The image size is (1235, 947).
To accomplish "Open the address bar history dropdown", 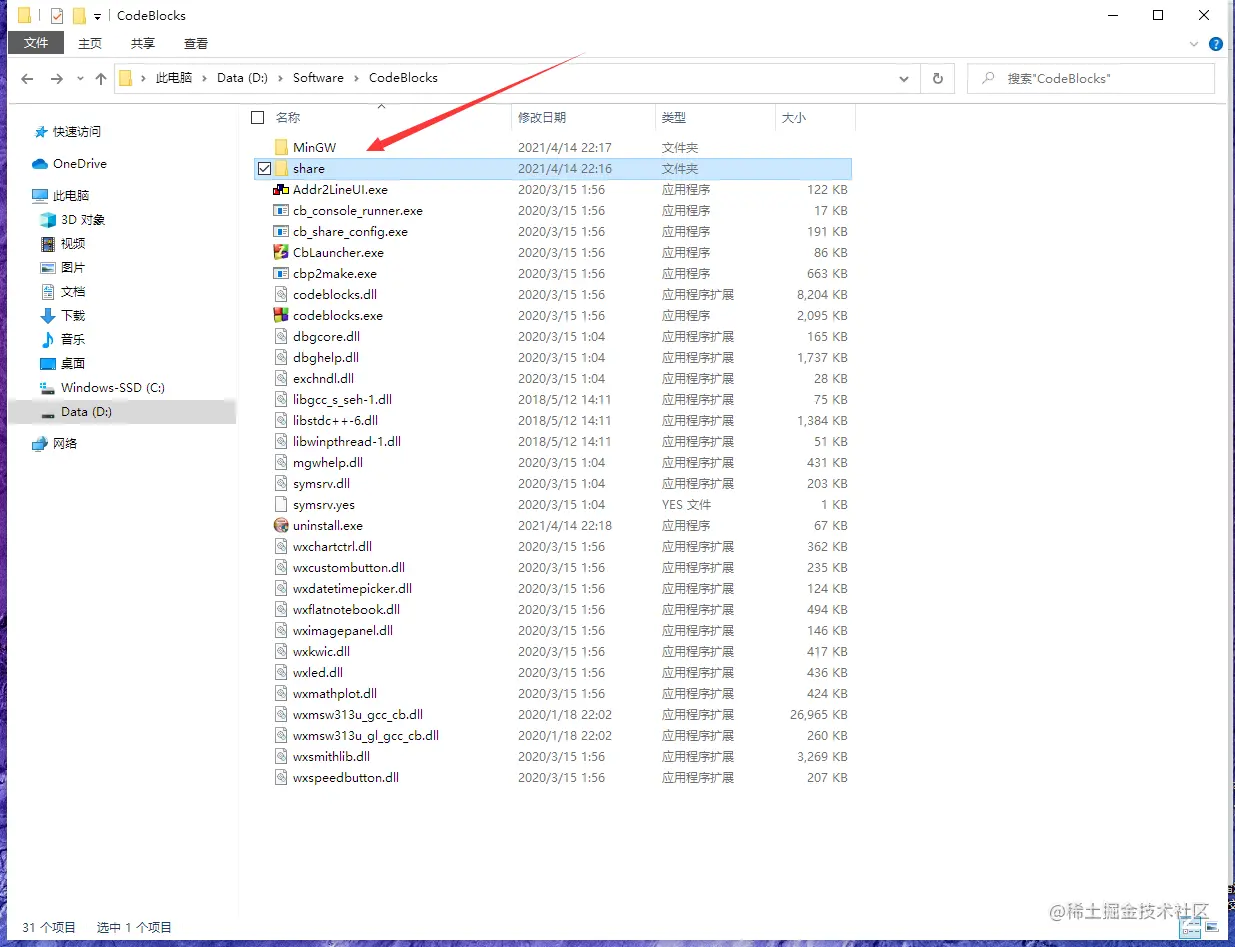I will [904, 78].
